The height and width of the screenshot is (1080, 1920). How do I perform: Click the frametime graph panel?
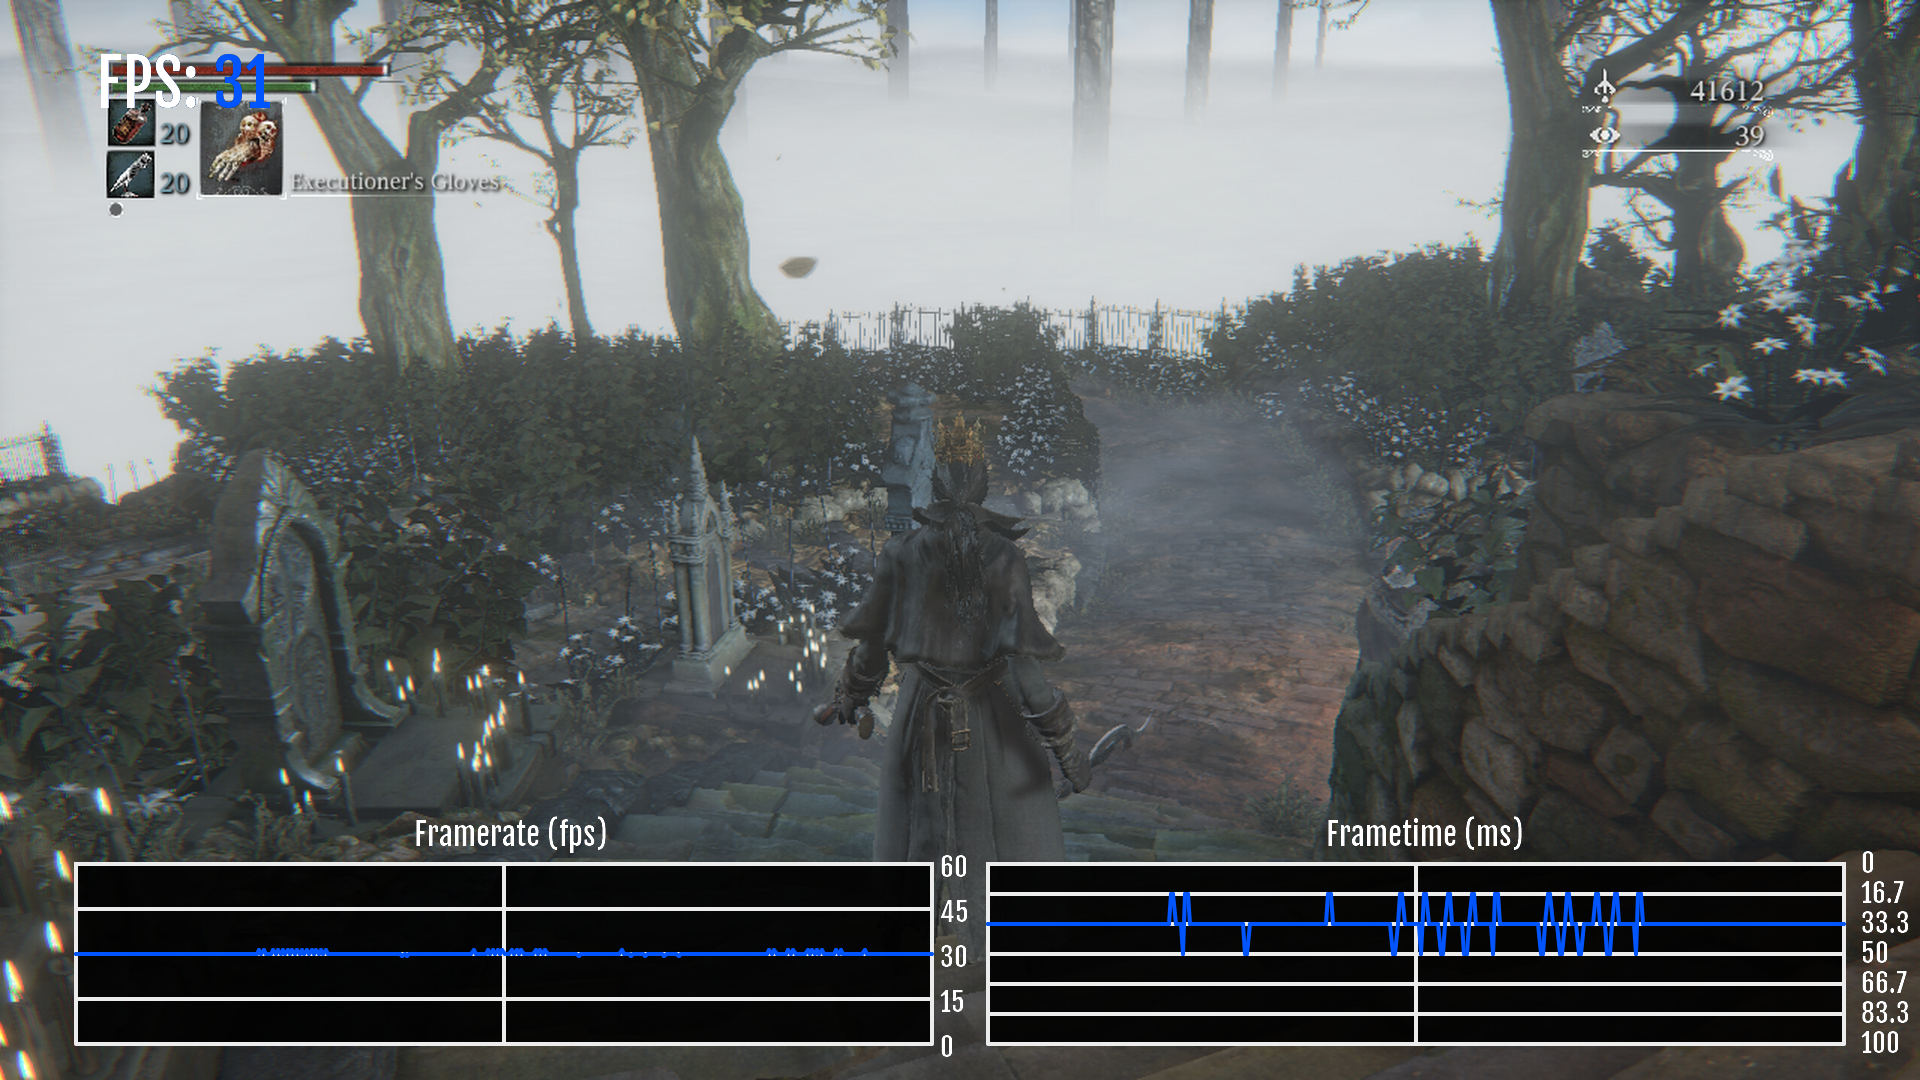click(1416, 954)
